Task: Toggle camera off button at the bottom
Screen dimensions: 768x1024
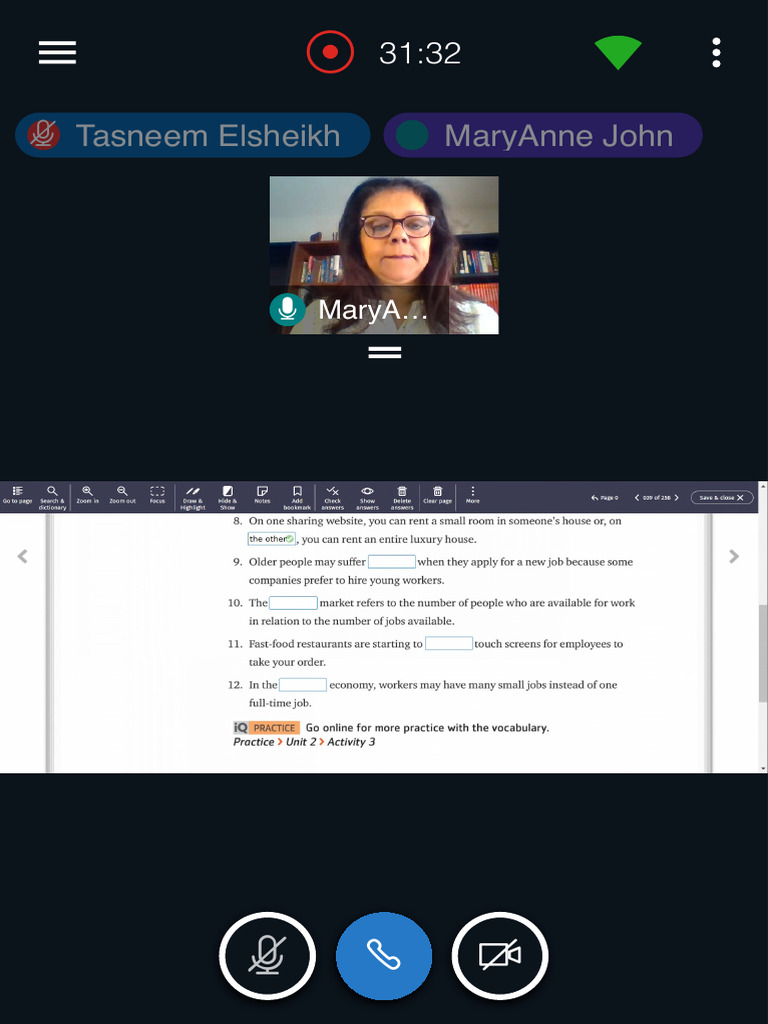Action: click(x=500, y=956)
